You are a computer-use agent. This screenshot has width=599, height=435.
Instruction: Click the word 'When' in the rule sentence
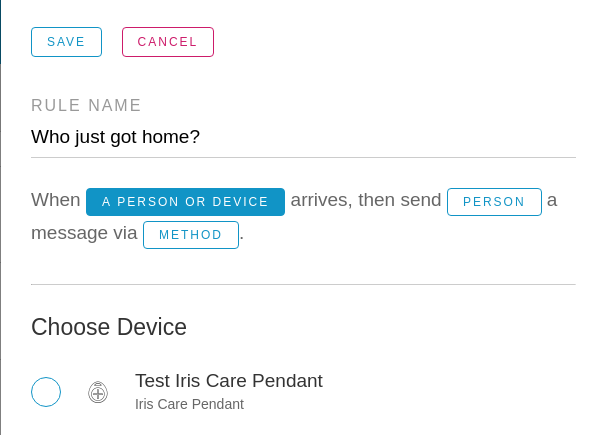point(56,200)
